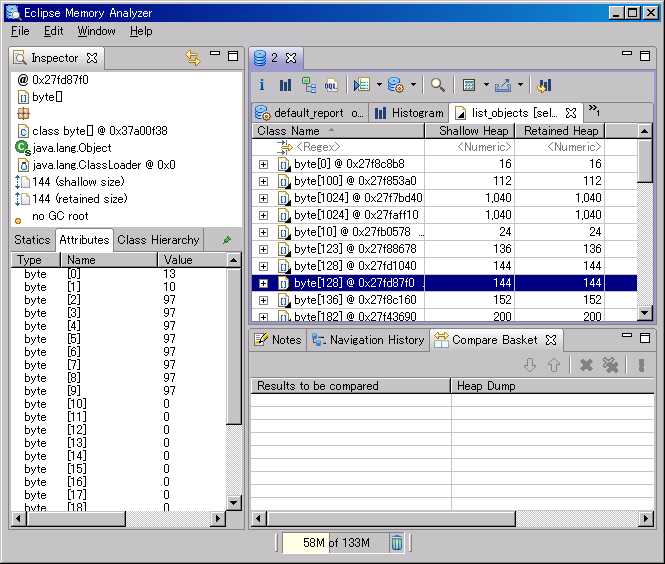Click the compare to histogram icon

[544, 86]
